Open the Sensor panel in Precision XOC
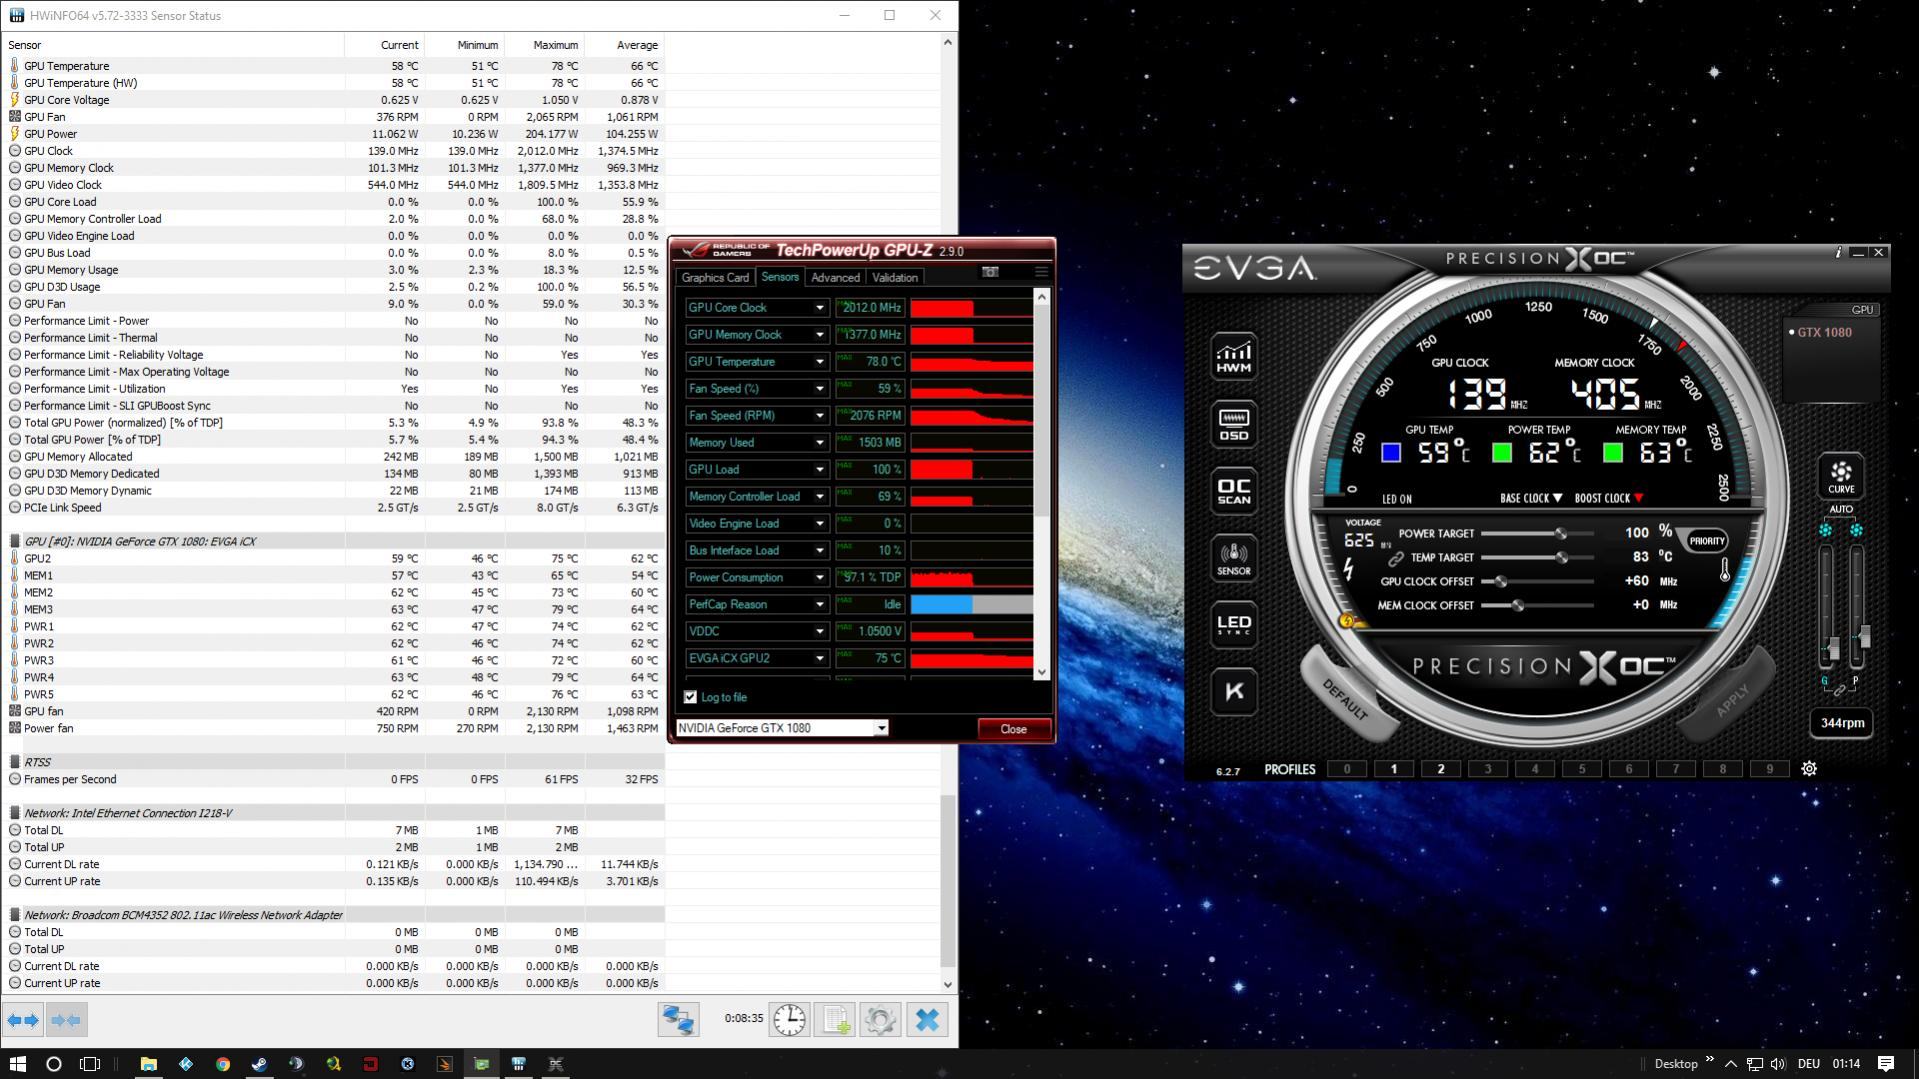The width and height of the screenshot is (1919, 1079). 1234,558
